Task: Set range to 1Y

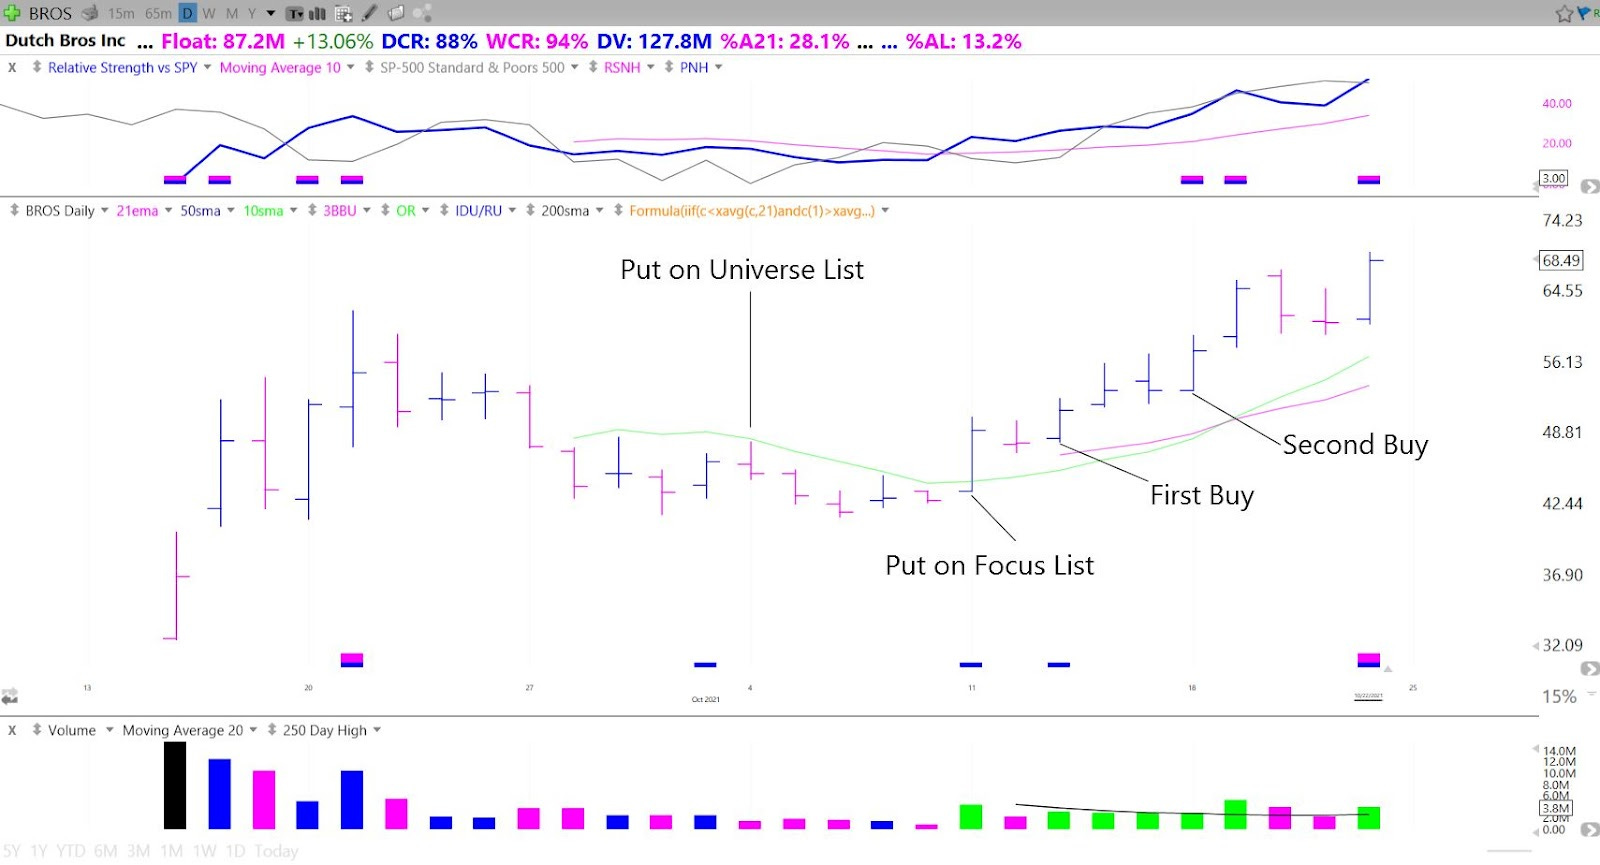Action: point(39,851)
